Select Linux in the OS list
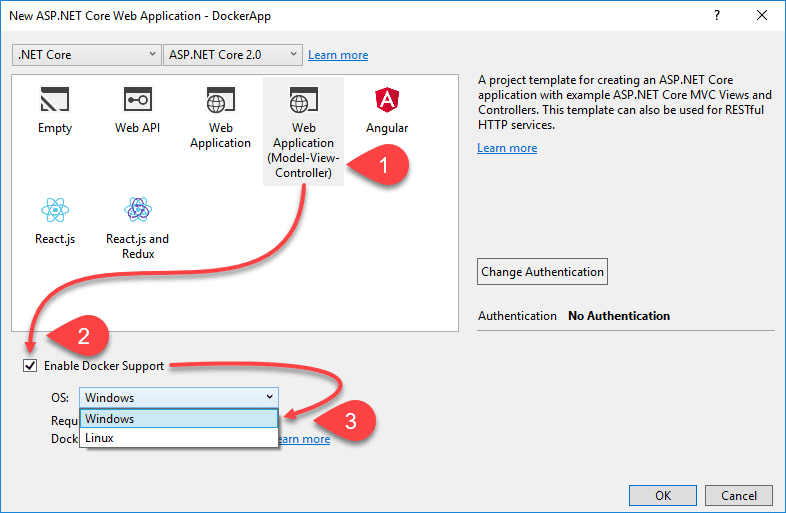 click(178, 438)
